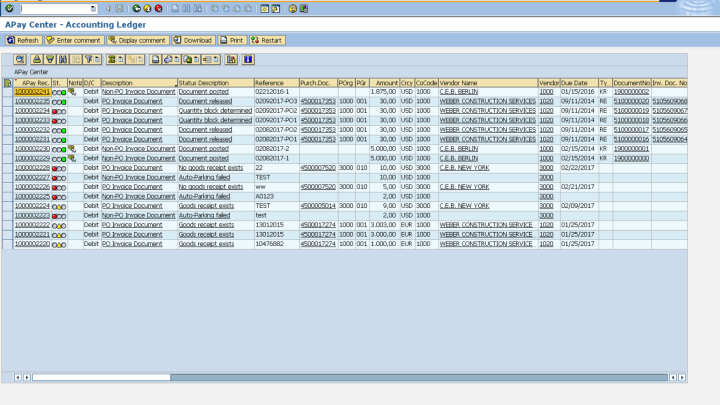
Task: Open APay record 1000002241 link
Action: pos(32,91)
